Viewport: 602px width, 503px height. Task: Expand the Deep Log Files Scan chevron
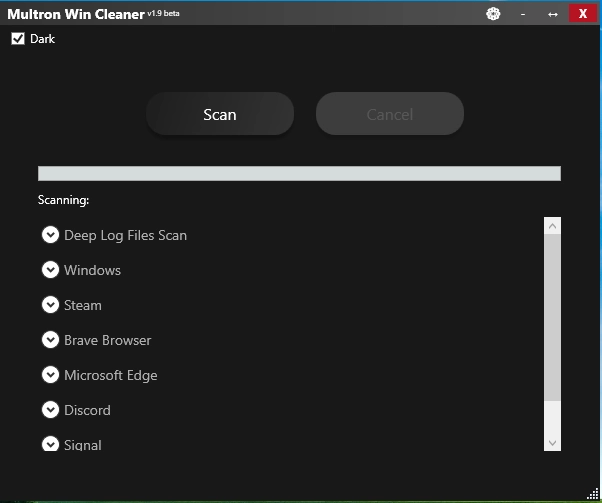[50, 235]
